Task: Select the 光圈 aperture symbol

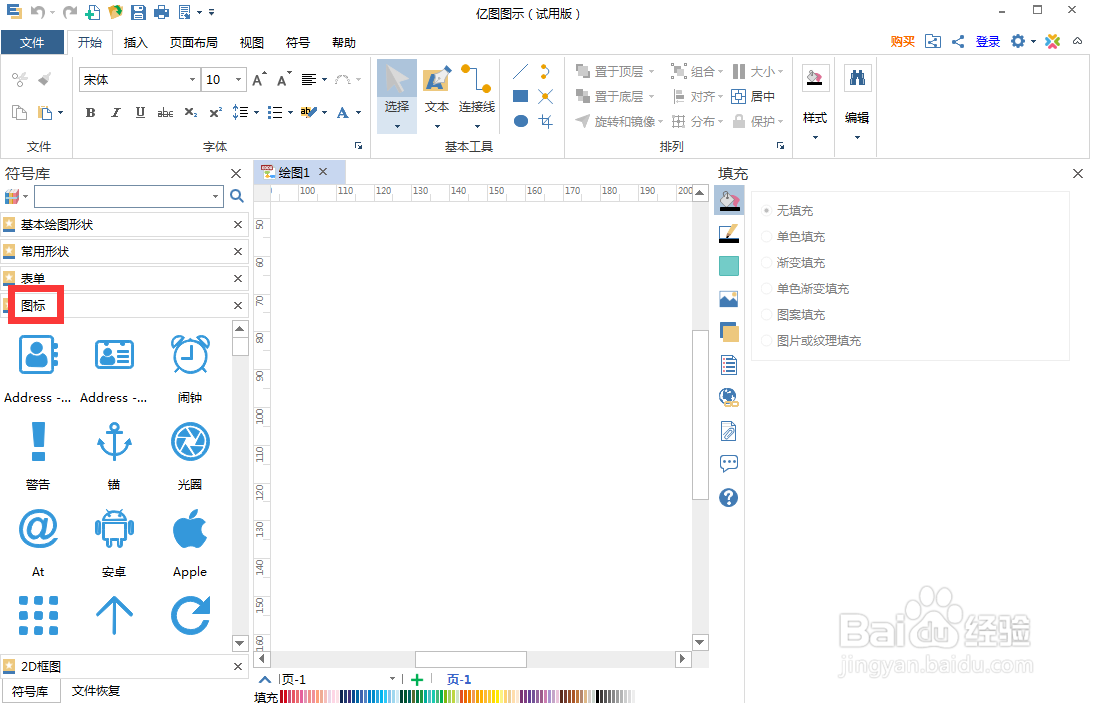Action: tap(190, 442)
